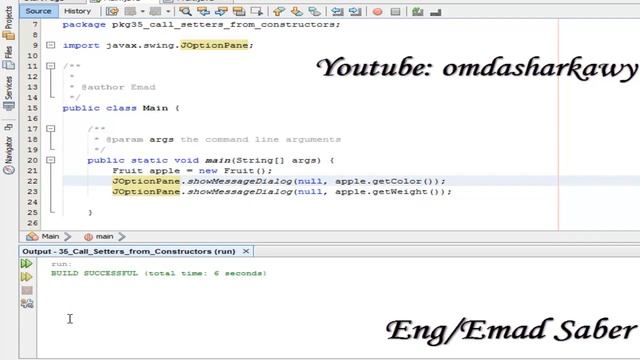The height and width of the screenshot is (360, 640).
Task: Click line number 15 in gutter
Action: 33,108
